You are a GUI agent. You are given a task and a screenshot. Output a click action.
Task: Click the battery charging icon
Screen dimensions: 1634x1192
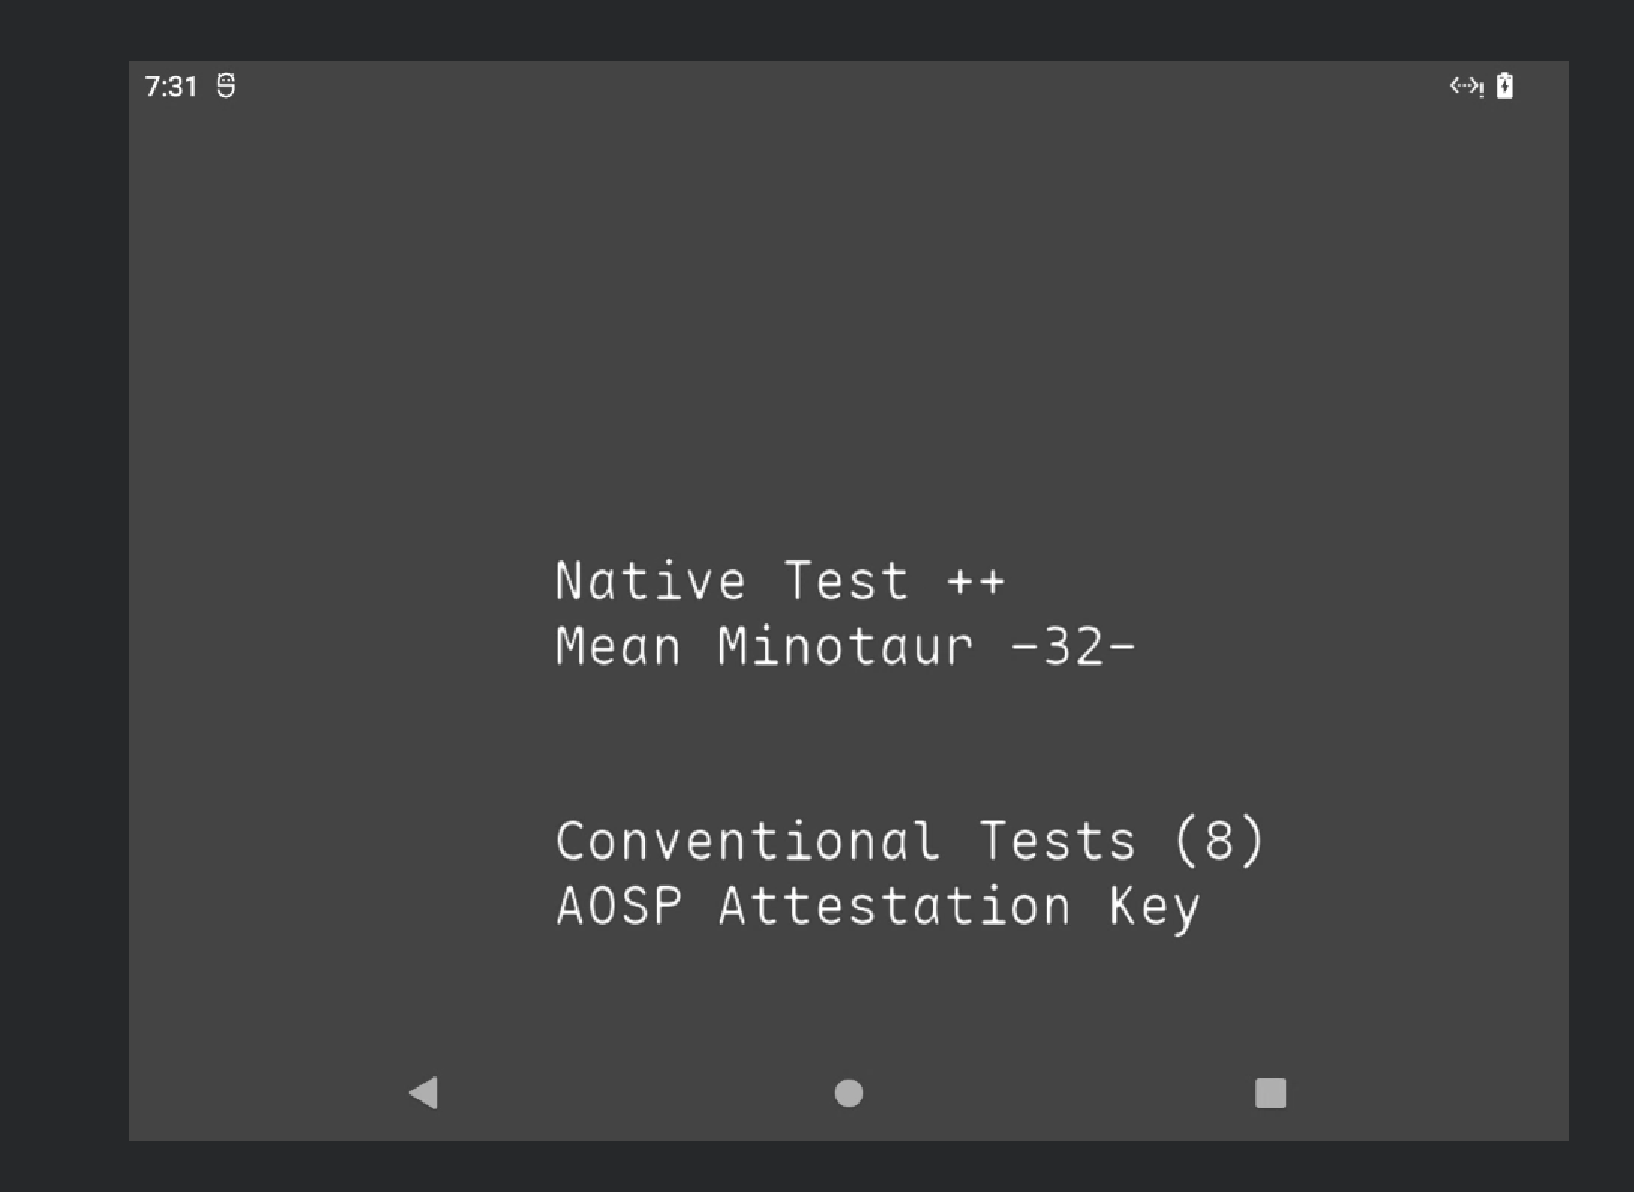1504,87
